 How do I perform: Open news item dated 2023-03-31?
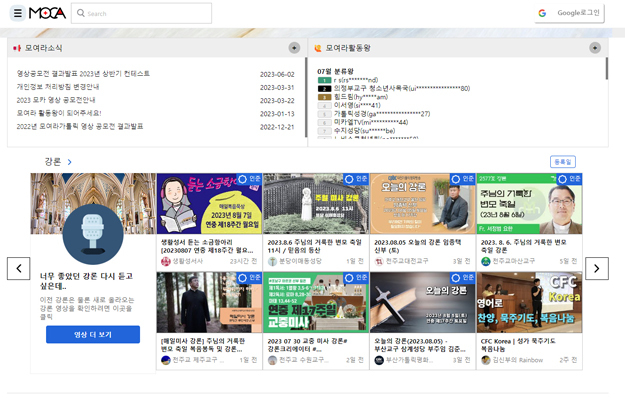tap(155, 87)
